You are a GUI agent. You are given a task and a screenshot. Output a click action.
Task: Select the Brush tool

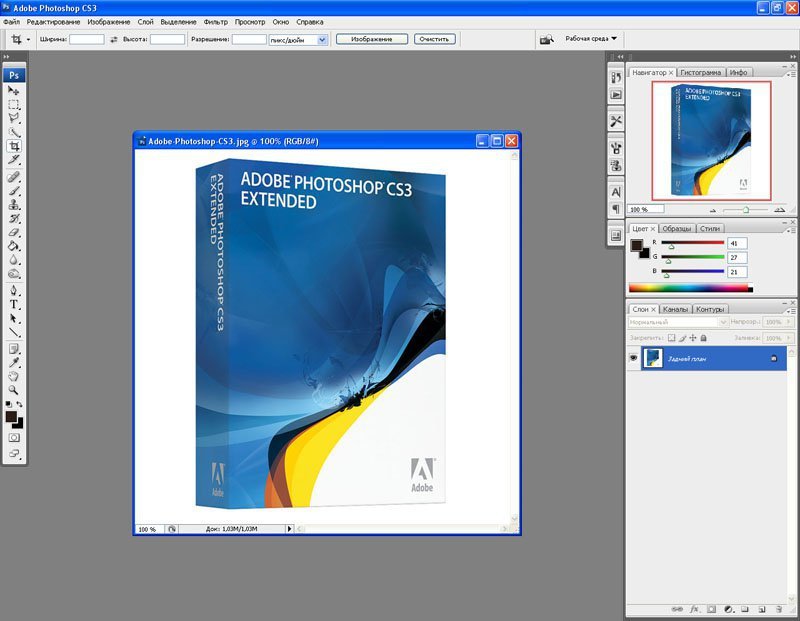14,191
